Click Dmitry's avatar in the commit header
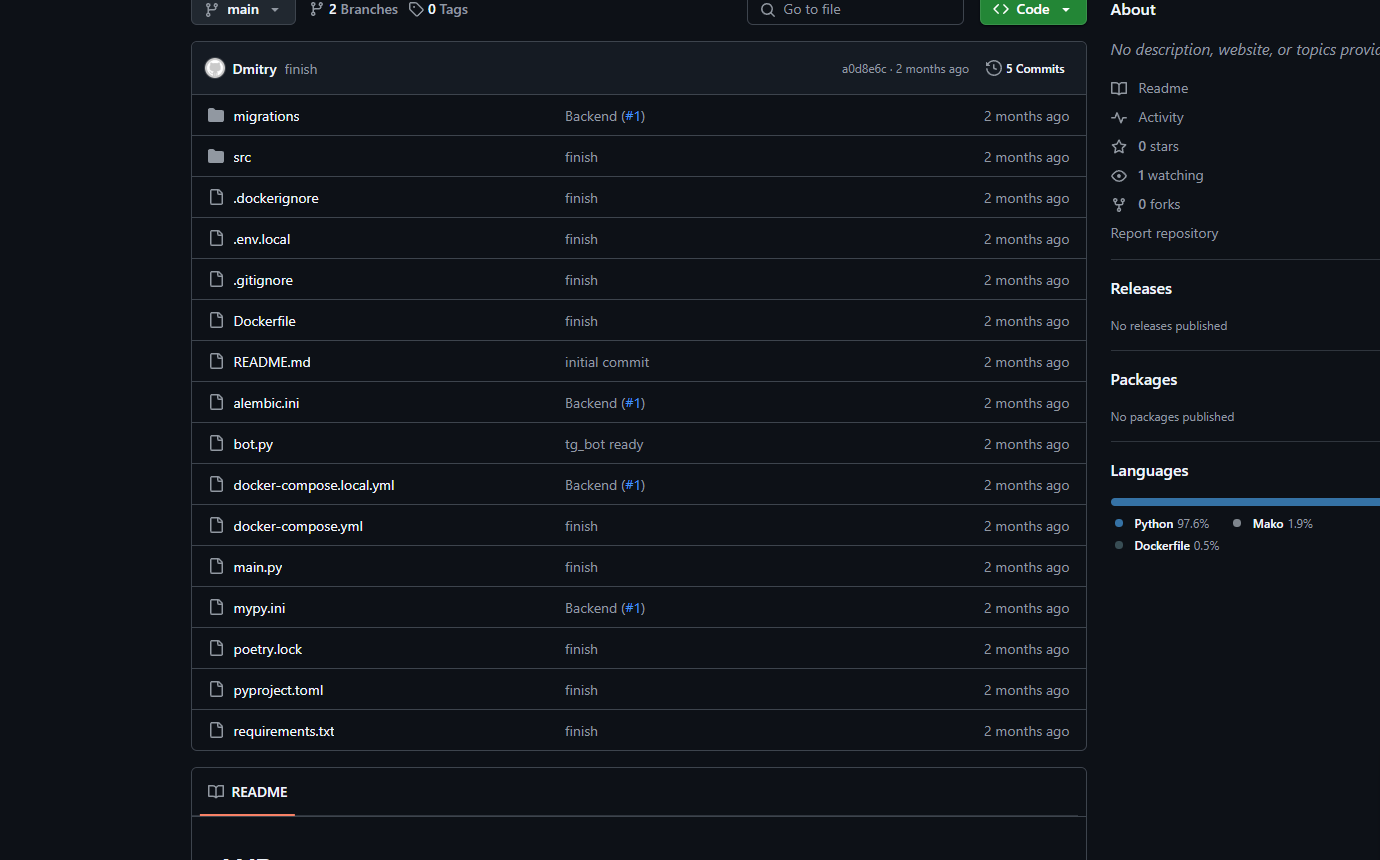This screenshot has height=860, width=1380. coord(215,68)
